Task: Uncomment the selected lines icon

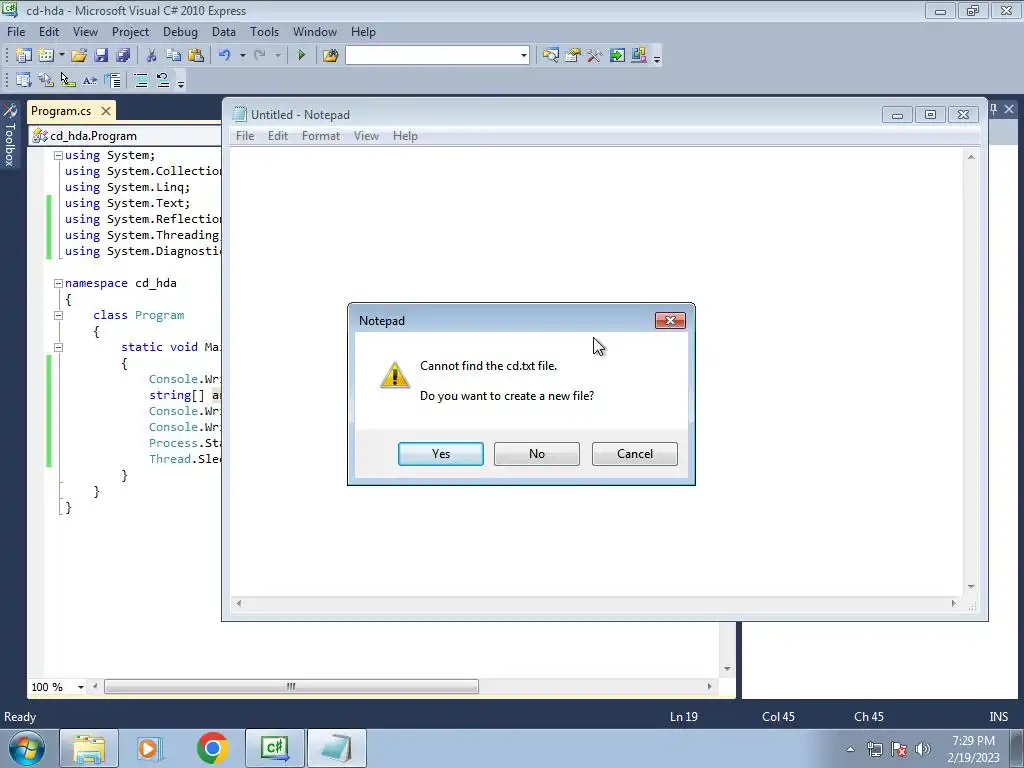Action: pyautogui.click(x=163, y=80)
